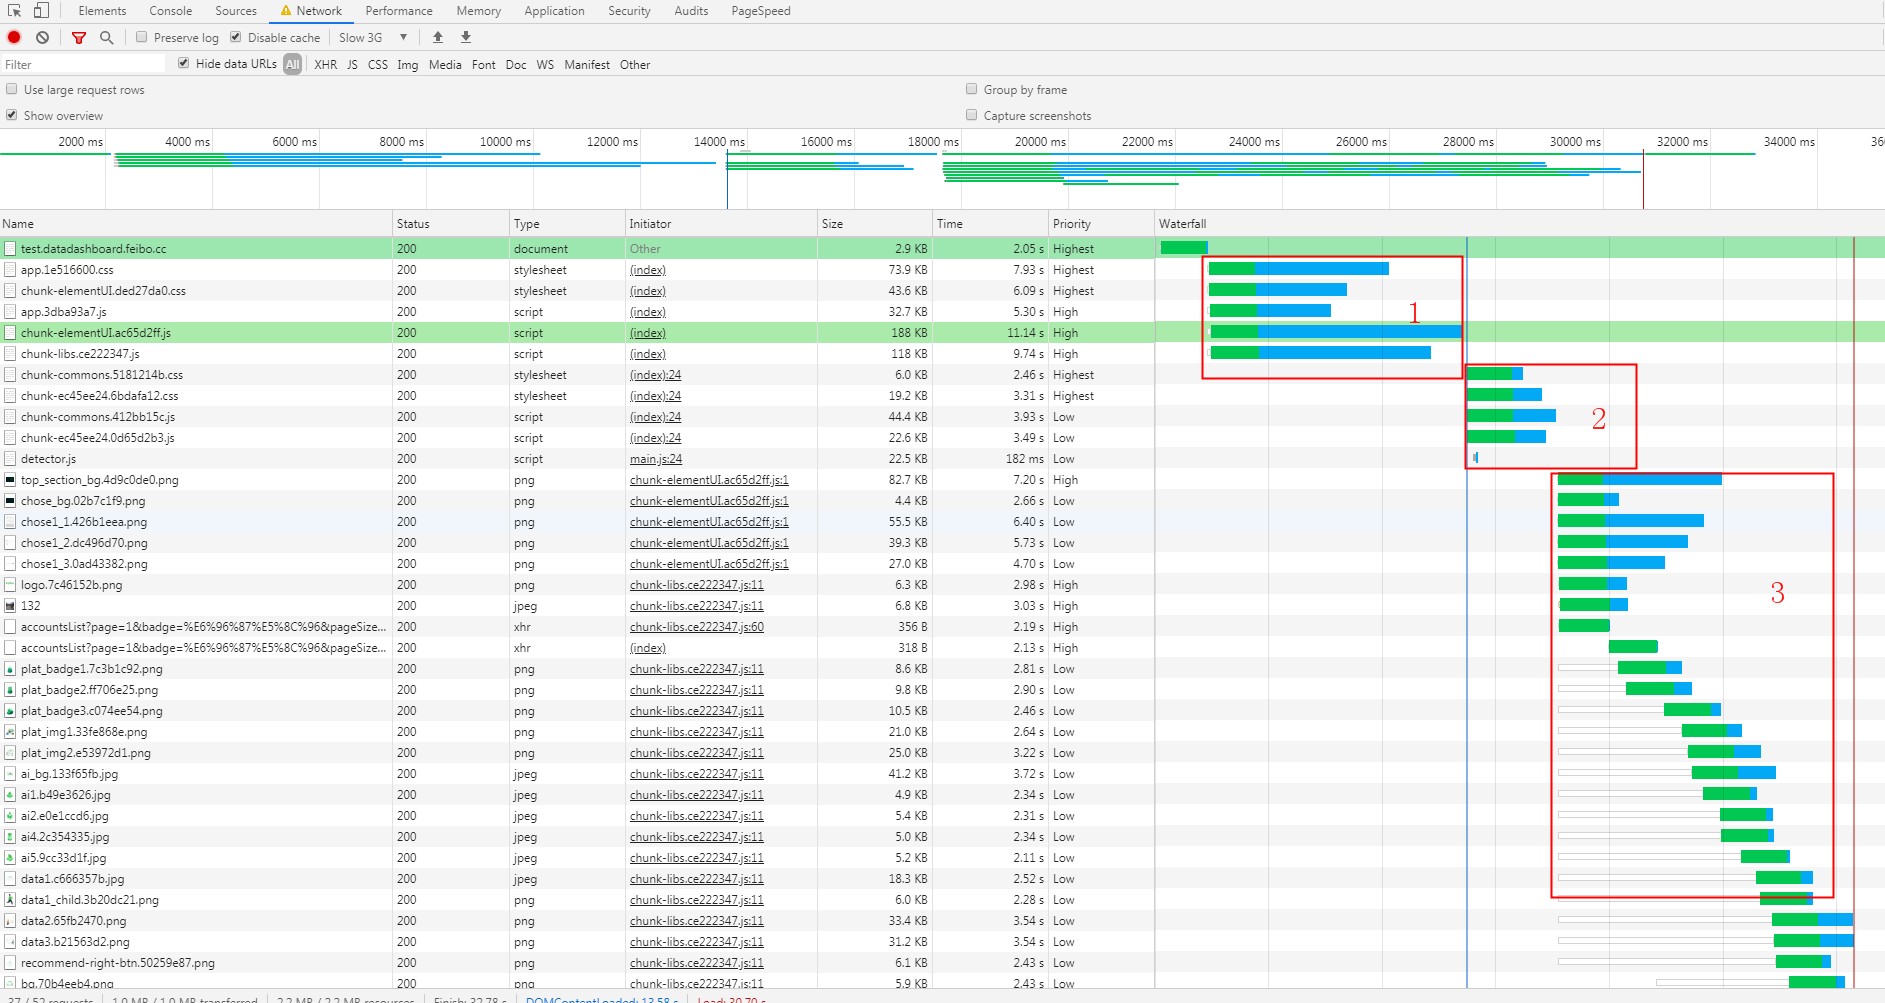The width and height of the screenshot is (1885, 1003).
Task: Uncheck Hide data URLs
Action: 183,63
